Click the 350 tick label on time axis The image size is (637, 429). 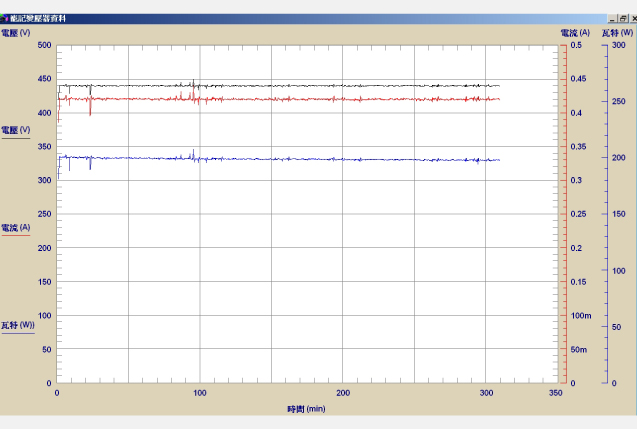click(x=557, y=393)
